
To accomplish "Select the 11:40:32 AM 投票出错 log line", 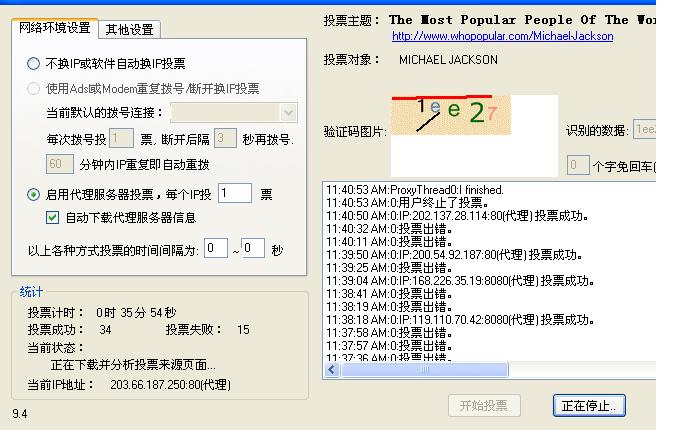I will tap(389, 229).
